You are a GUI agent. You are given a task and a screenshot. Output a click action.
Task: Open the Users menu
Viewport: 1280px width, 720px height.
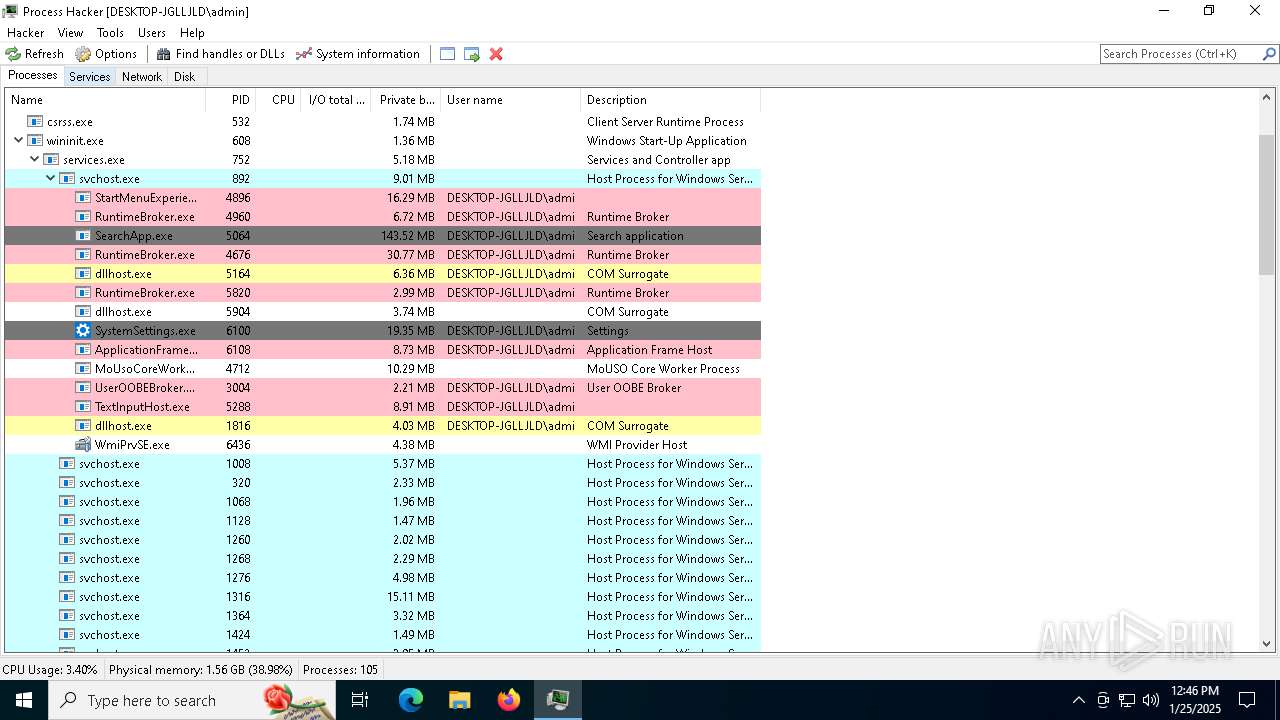click(x=152, y=33)
